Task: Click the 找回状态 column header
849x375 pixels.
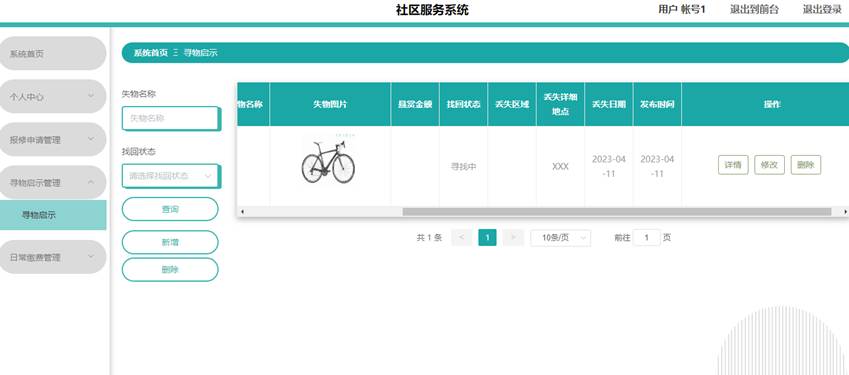Action: (463, 104)
